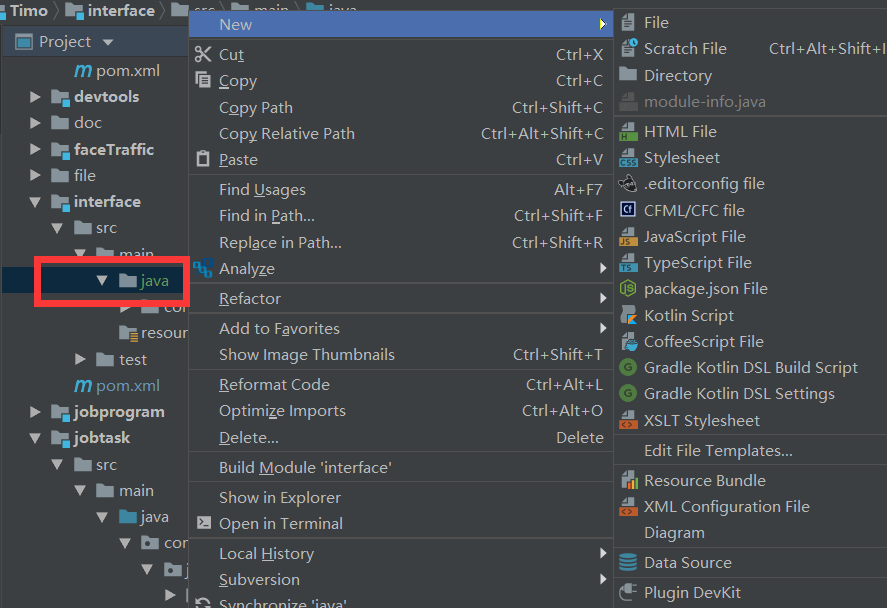Select Edit File Templates... entry

click(750, 450)
